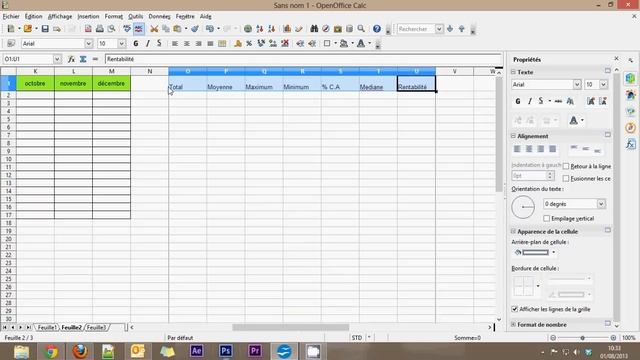Select column V header
The image size is (640, 360).
454,71
